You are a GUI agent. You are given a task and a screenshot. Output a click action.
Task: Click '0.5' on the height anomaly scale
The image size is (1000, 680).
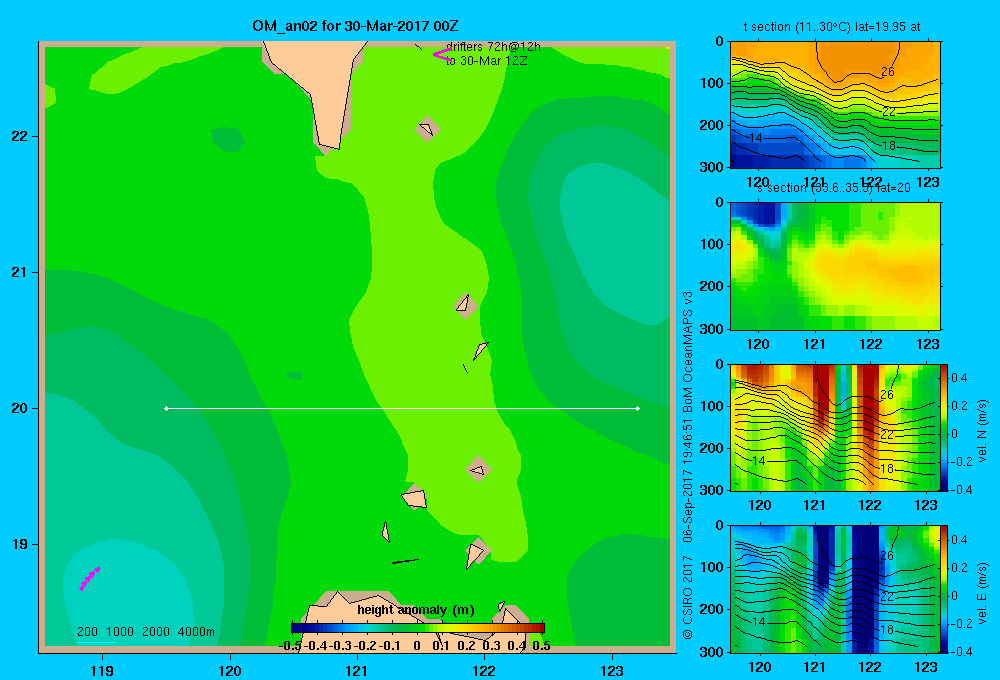541,646
